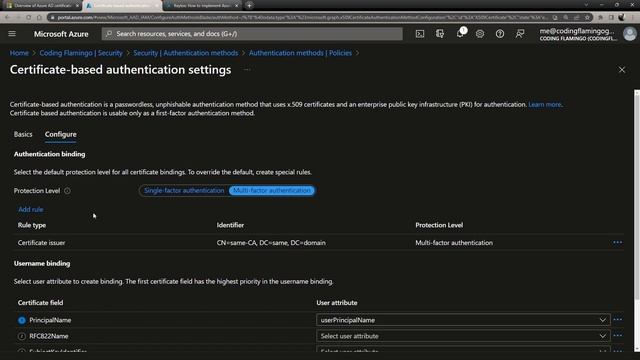Open the Feedback icon in the top bar

coord(520,34)
